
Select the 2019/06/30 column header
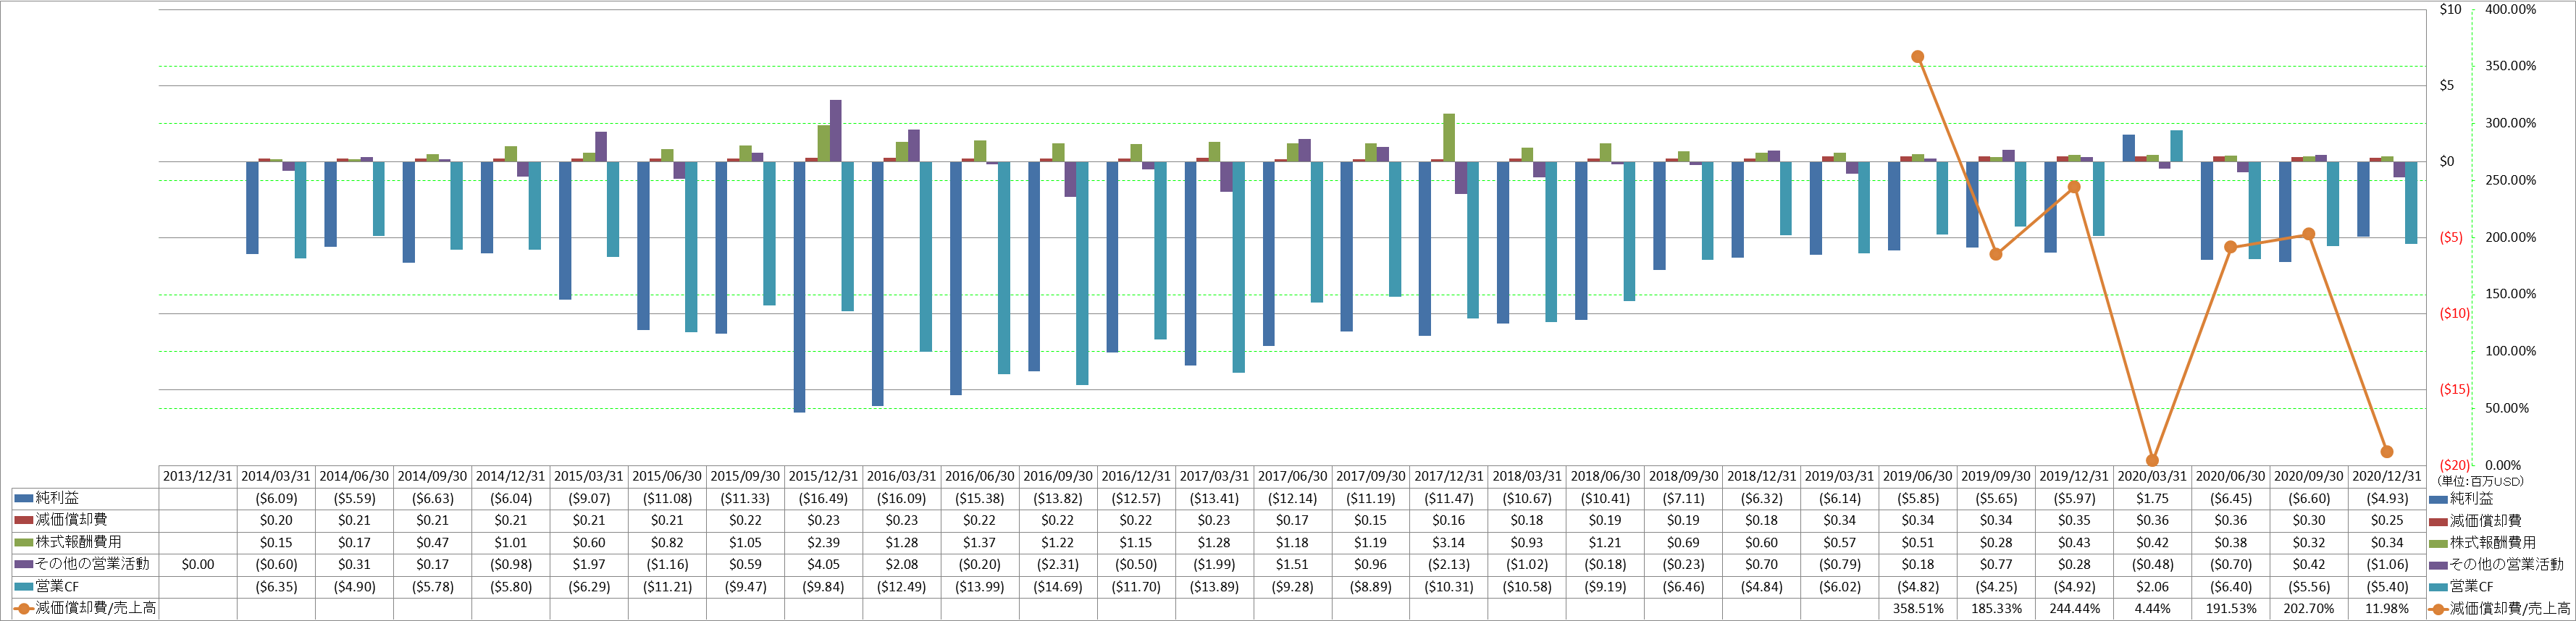[1918, 477]
